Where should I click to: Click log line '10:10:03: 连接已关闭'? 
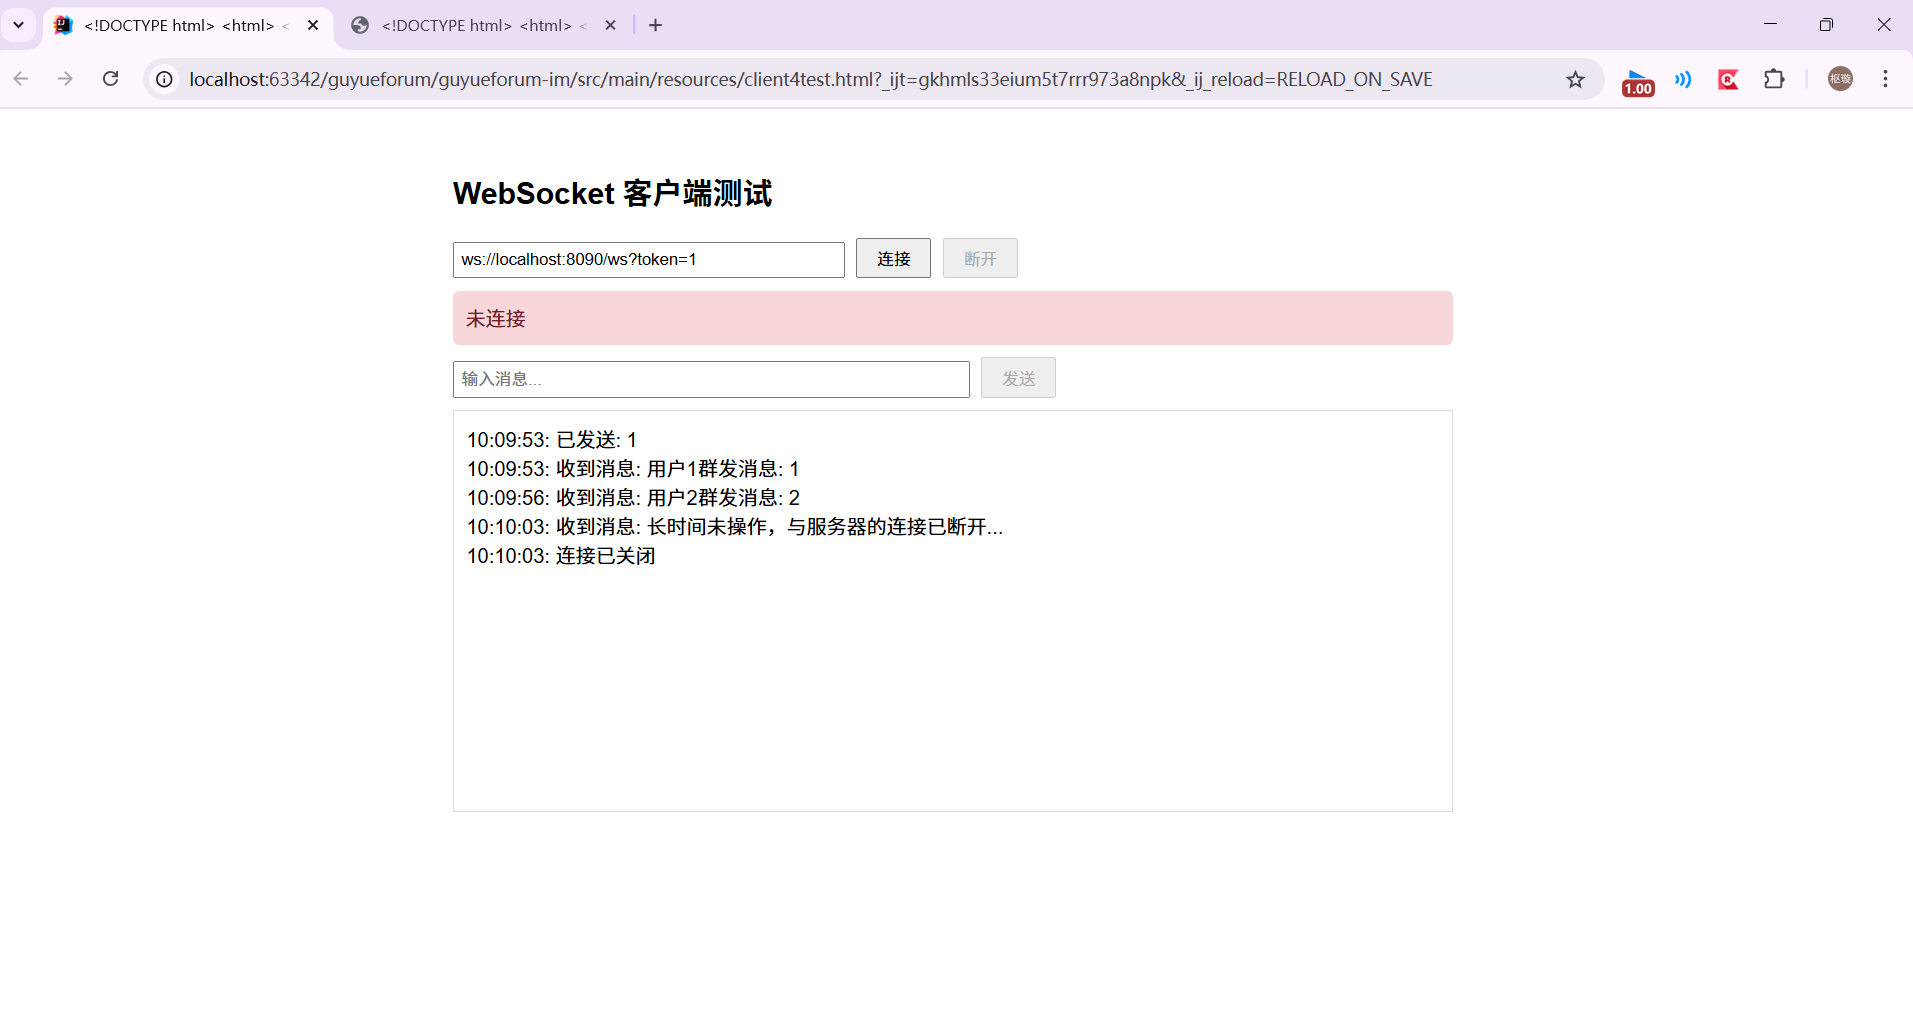(x=561, y=556)
